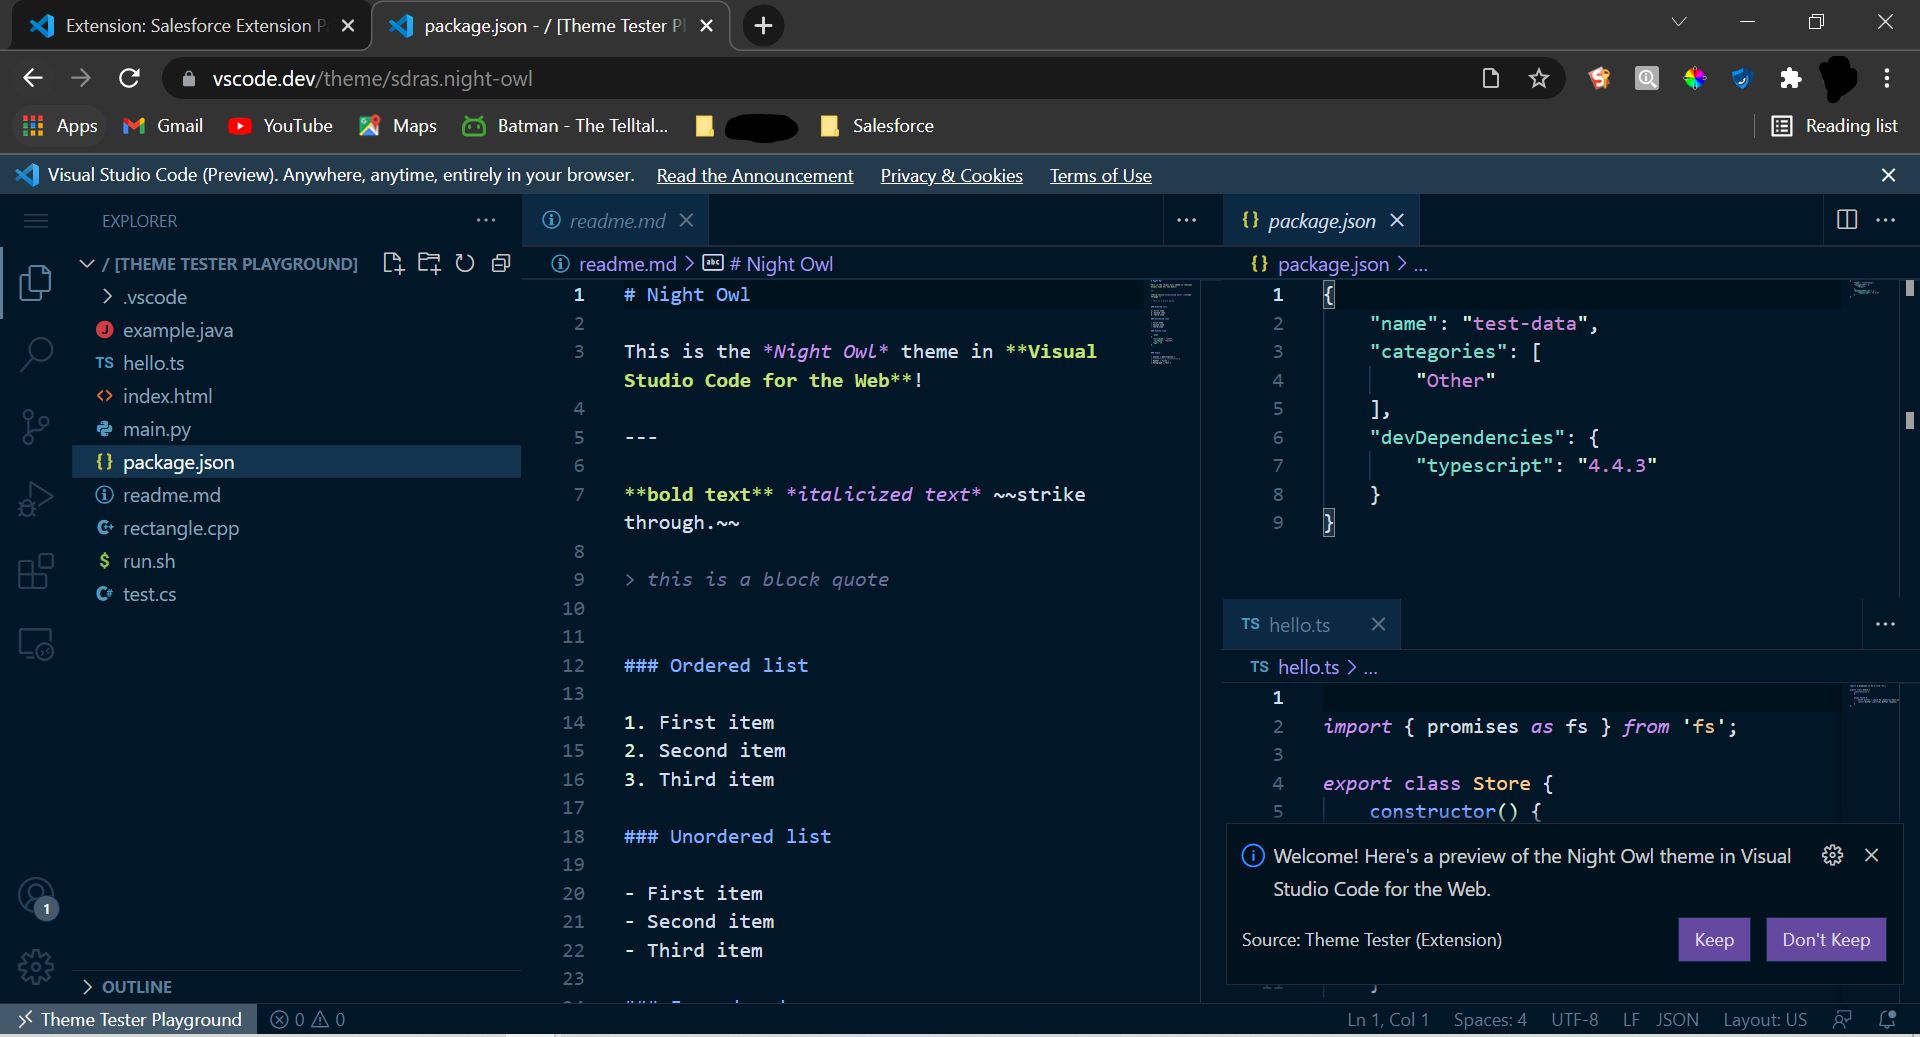Viewport: 1920px width, 1037px height.
Task: Click the readme.md minimap
Action: [1170, 322]
